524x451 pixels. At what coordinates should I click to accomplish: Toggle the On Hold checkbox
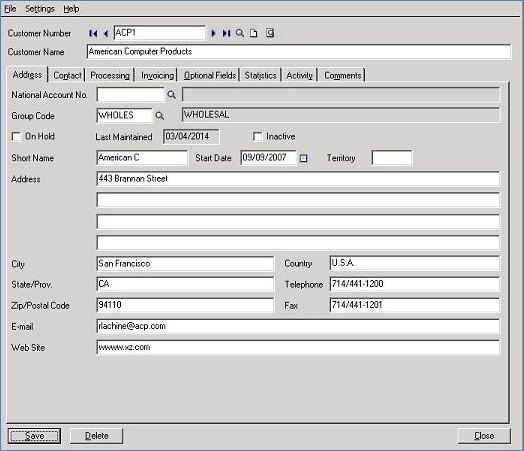[x=16, y=137]
